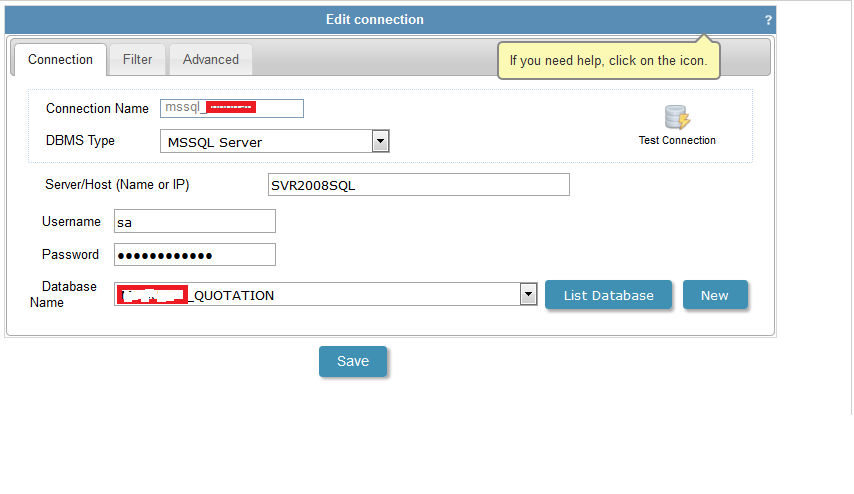The image size is (854, 494).
Task: Select the Connection tab
Action: (60, 59)
